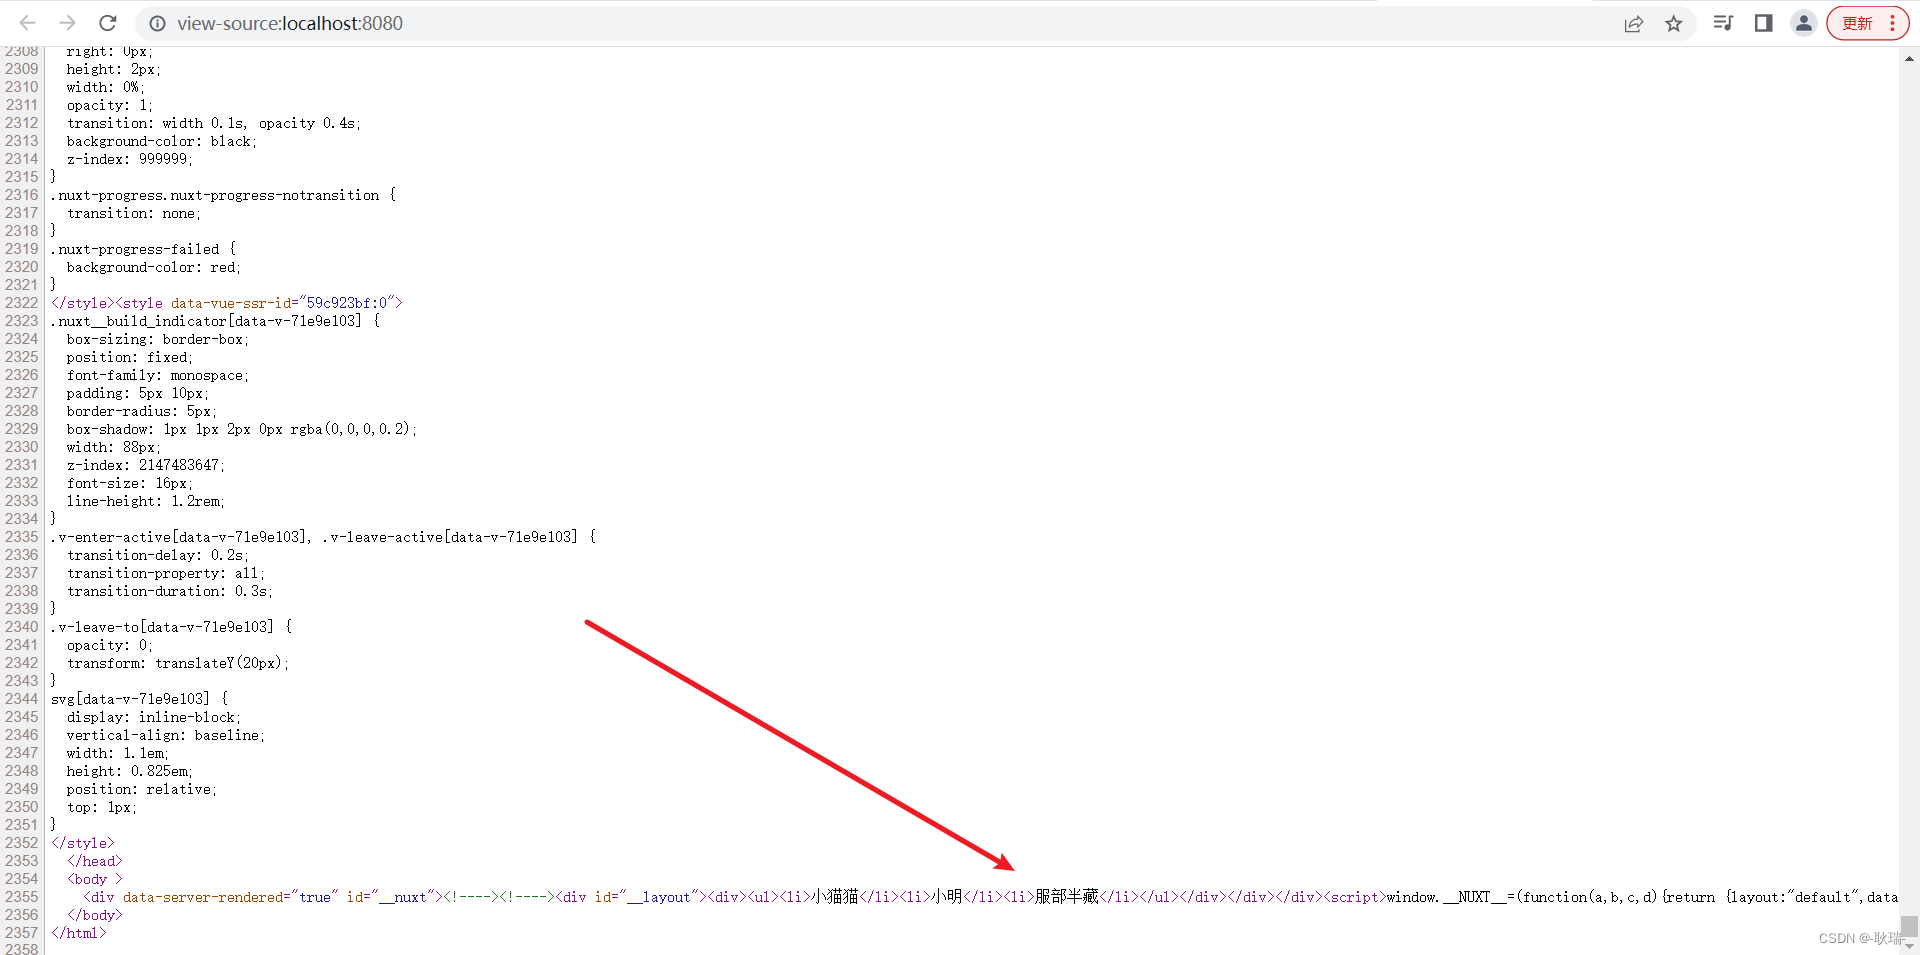Click the "height: 0.825em;" line
The image size is (1920, 955).
(130, 771)
